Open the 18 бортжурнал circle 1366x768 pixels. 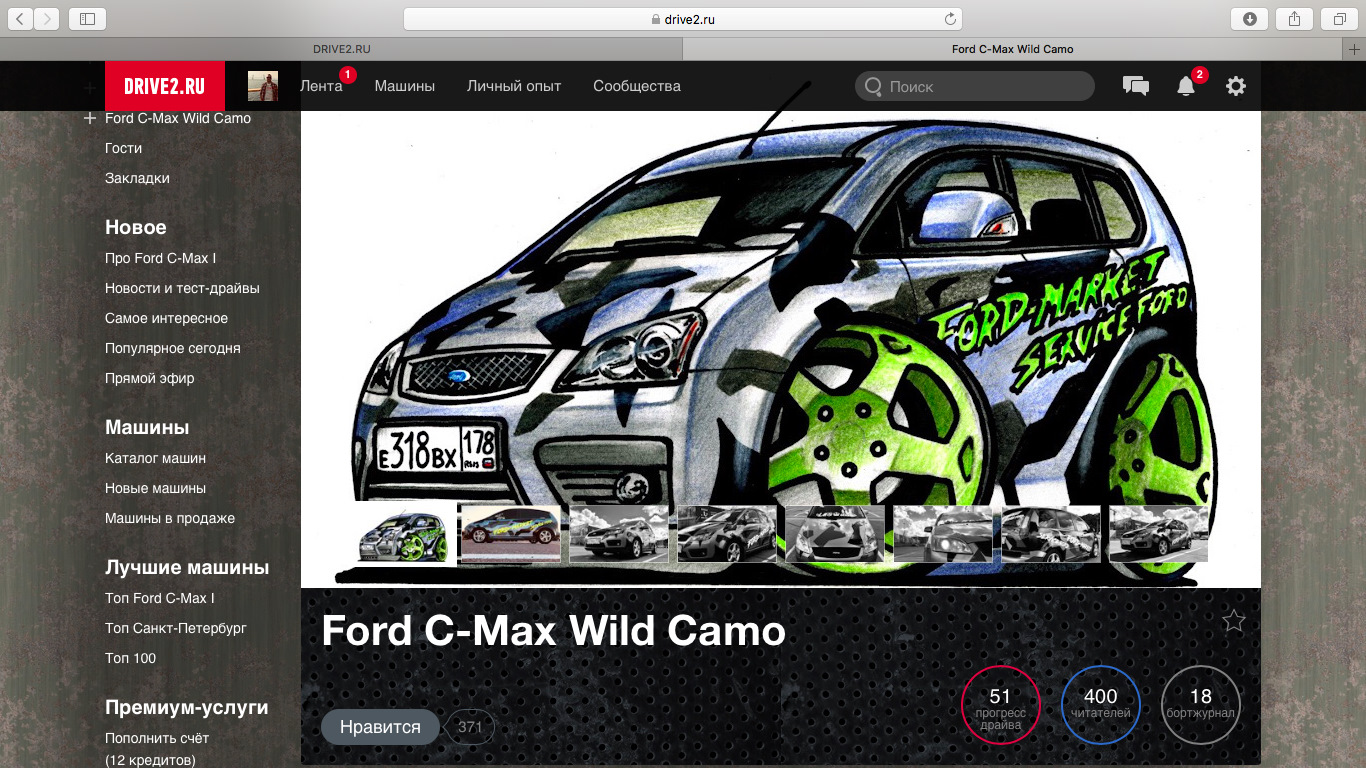(1201, 706)
